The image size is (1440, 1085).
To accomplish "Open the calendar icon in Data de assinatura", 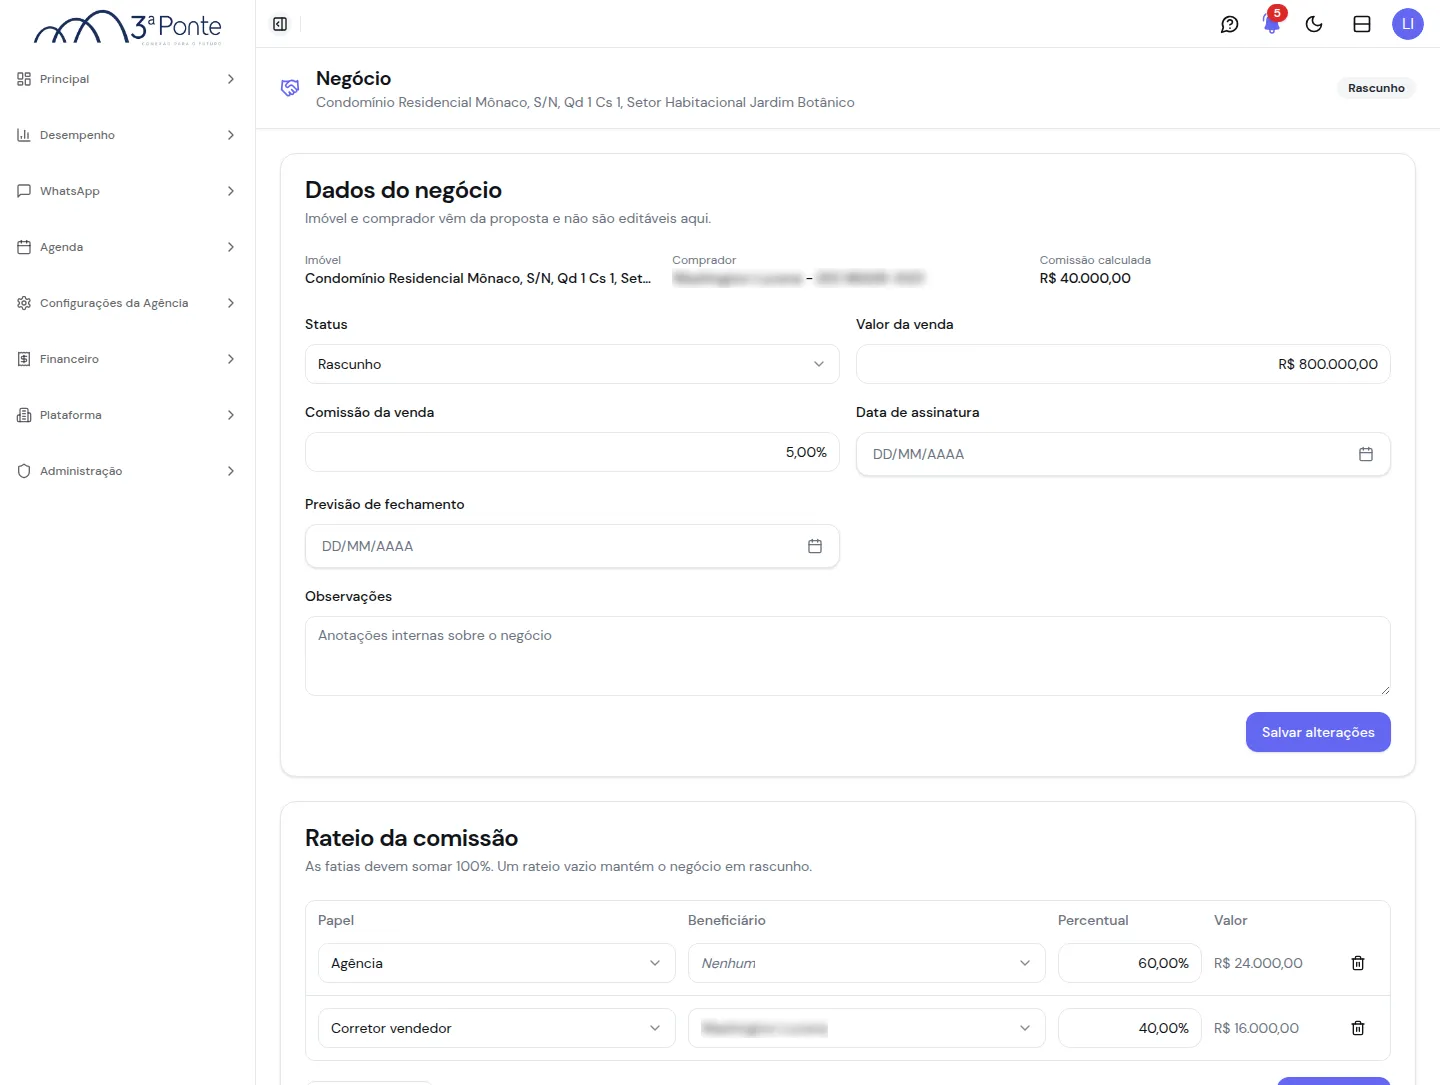I will 1366,454.
